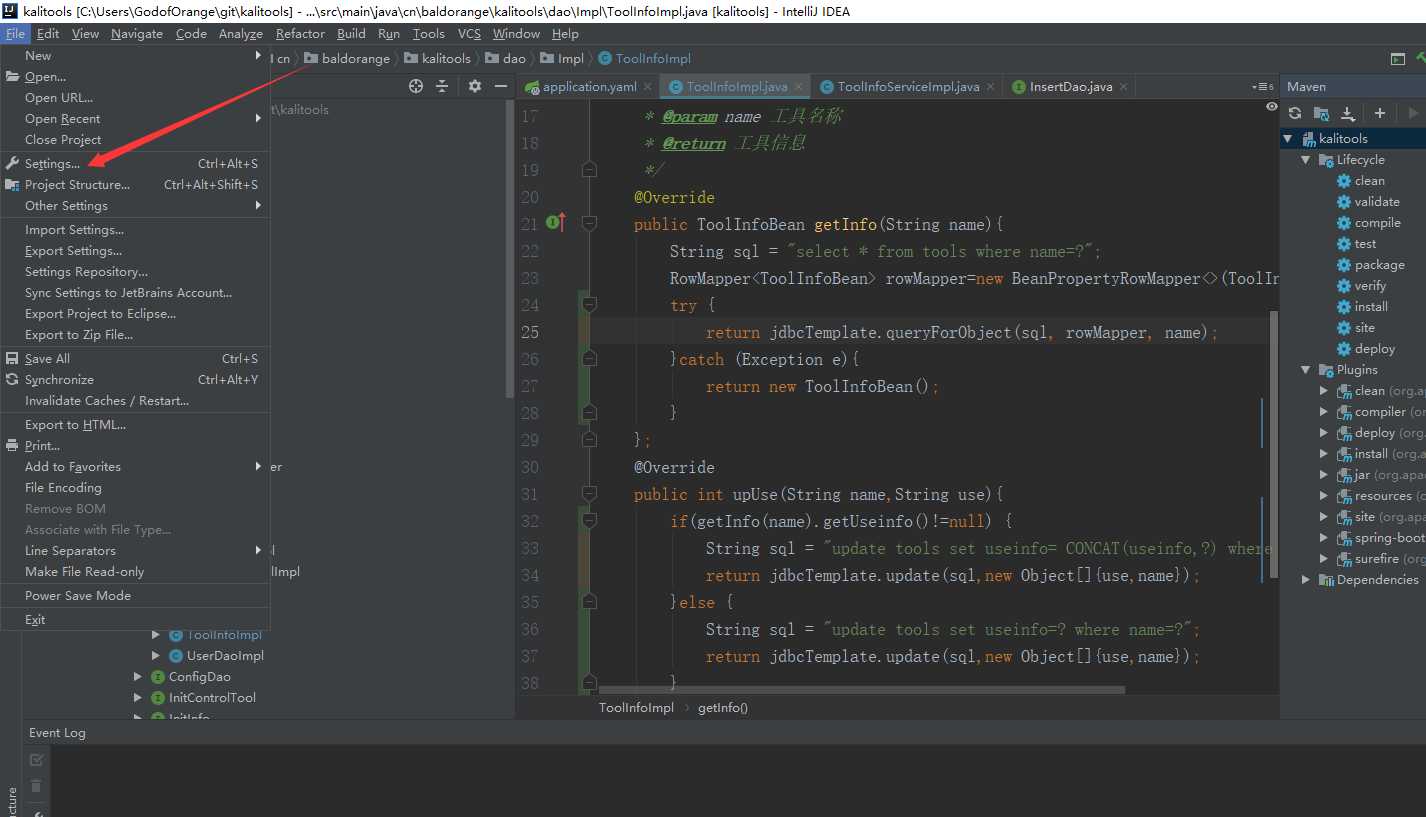1426x817 pixels.
Task: Choose Export to Zip File...
Action: pos(135,334)
